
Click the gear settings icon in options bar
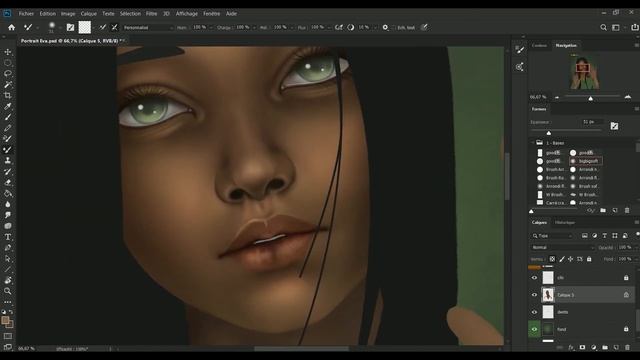pyautogui.click(x=385, y=27)
